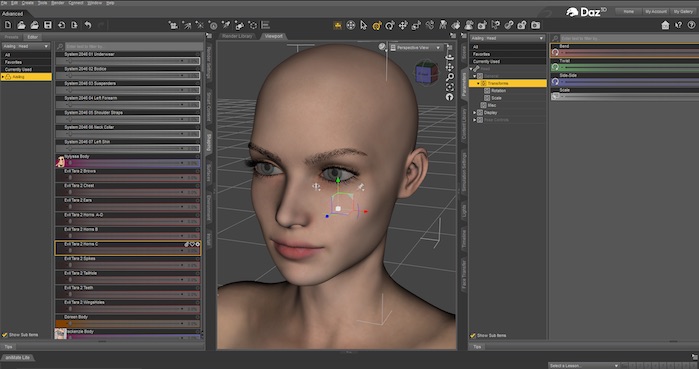
Task: Expand the Display tree node
Action: click(475, 113)
